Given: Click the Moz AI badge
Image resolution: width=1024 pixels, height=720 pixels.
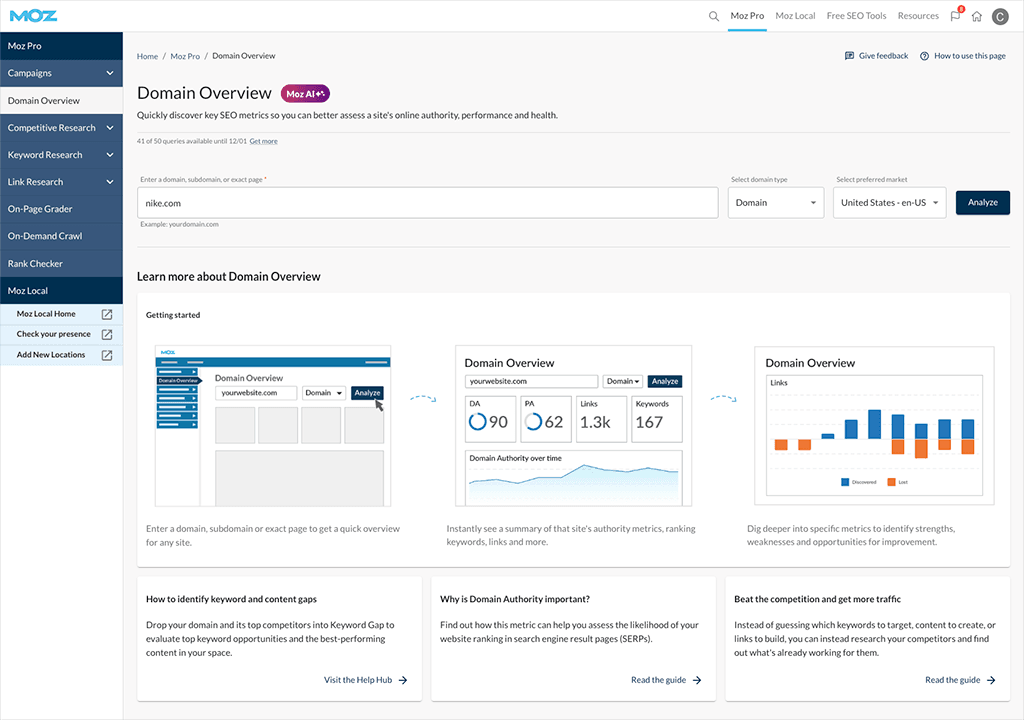Looking at the screenshot, I should tap(305, 94).
